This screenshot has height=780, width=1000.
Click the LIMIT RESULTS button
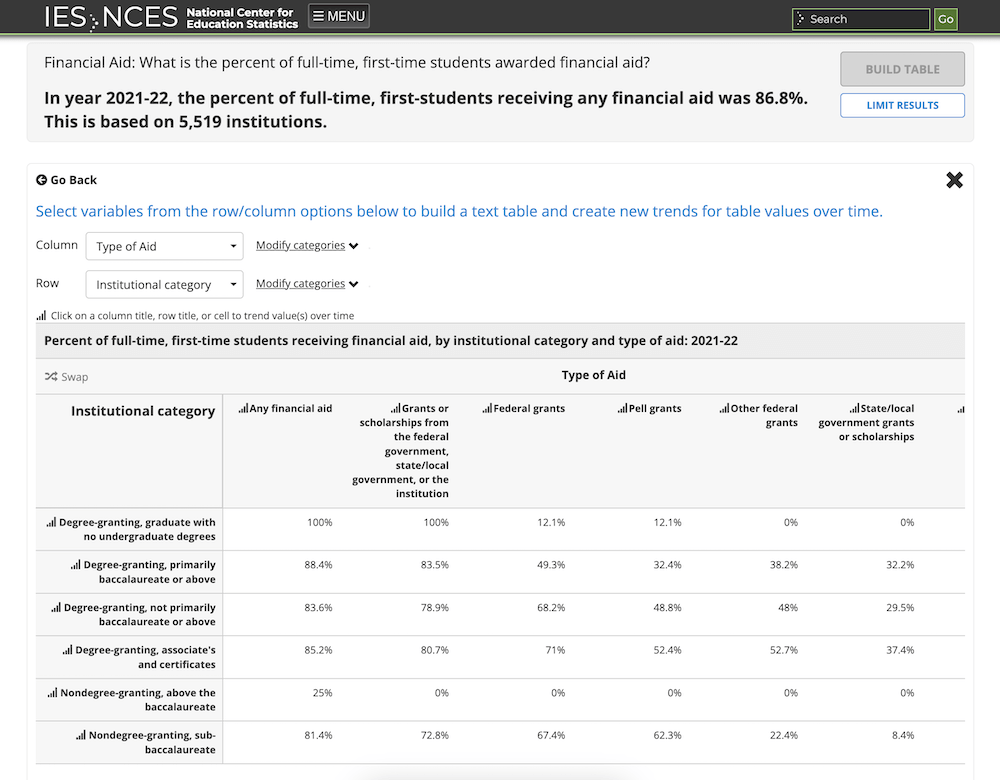(902, 105)
